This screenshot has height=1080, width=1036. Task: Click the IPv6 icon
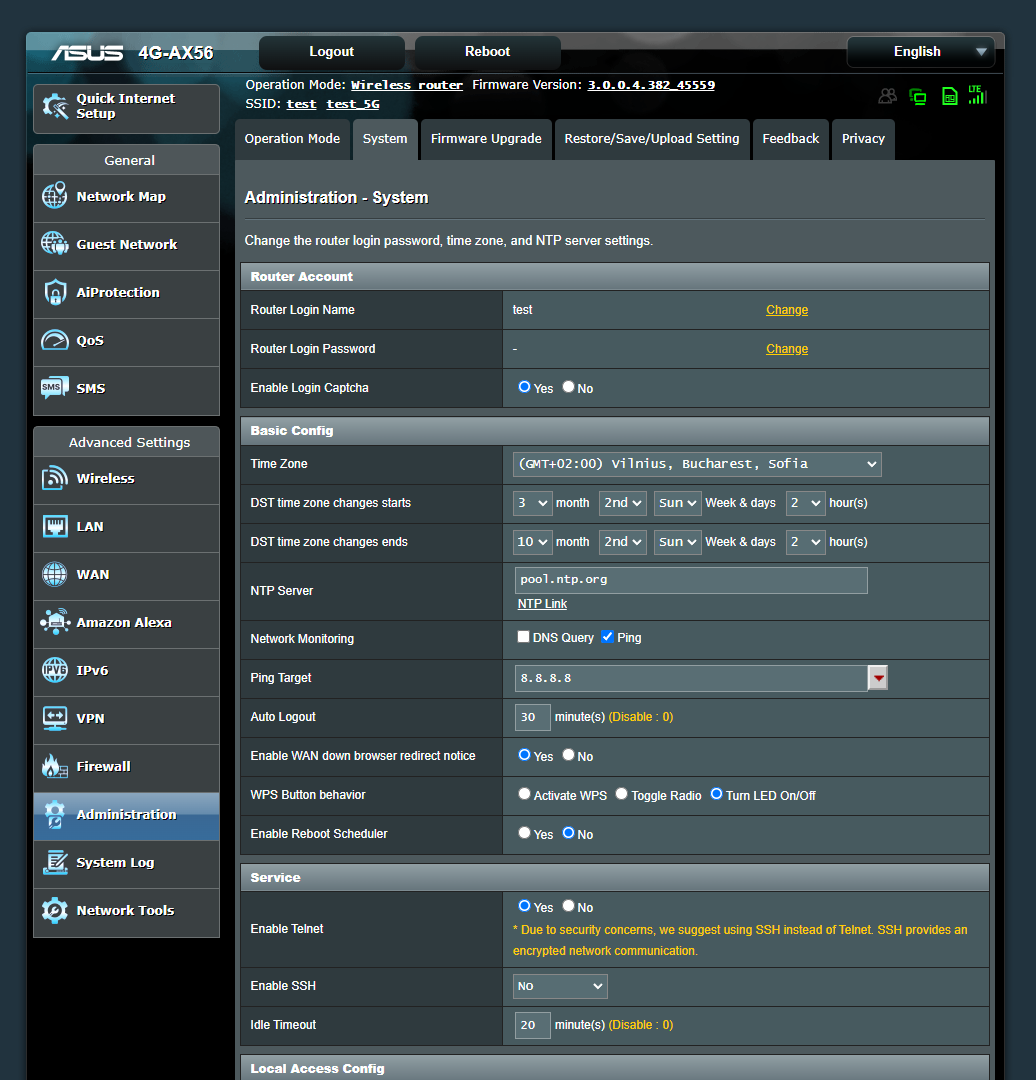54,670
